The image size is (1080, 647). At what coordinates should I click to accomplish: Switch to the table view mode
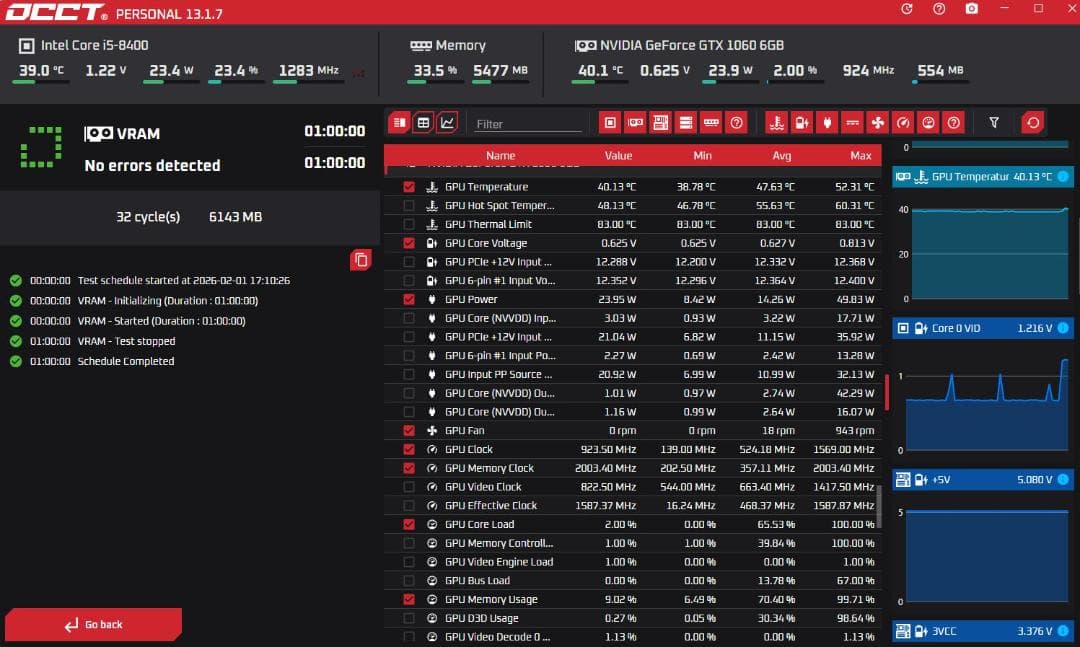[x=423, y=123]
